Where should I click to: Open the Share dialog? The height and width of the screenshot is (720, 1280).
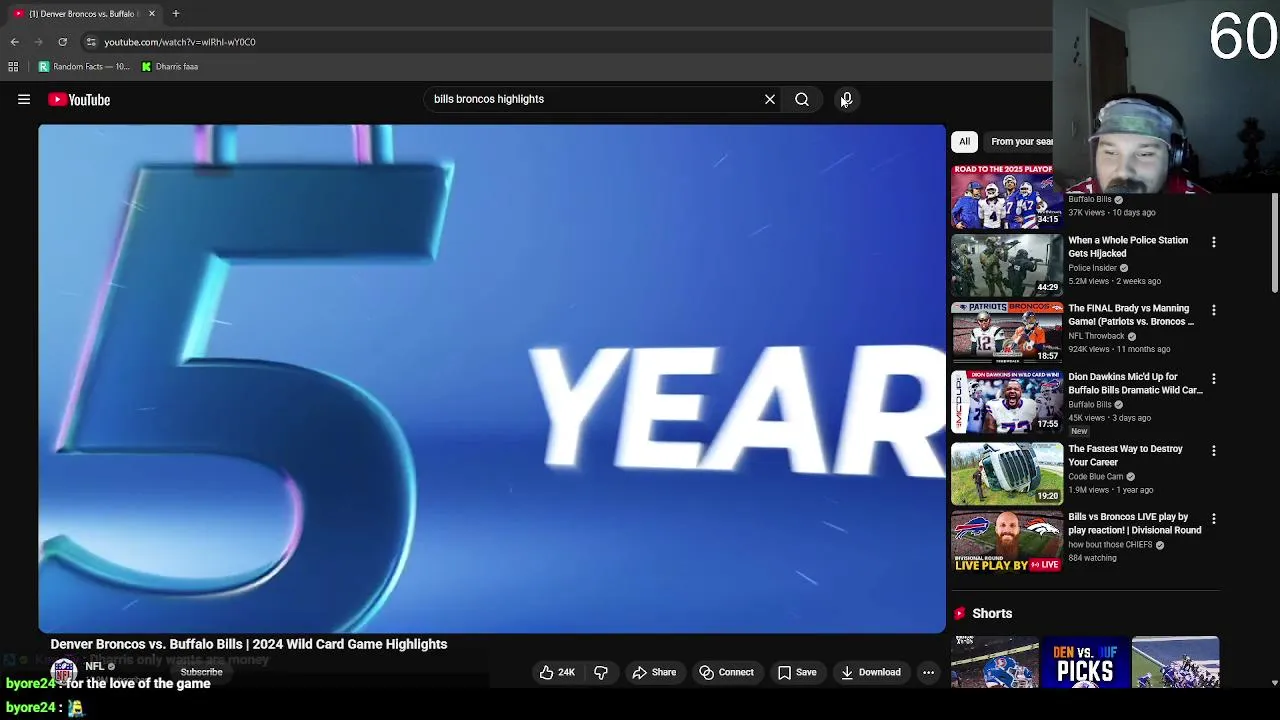coord(654,672)
